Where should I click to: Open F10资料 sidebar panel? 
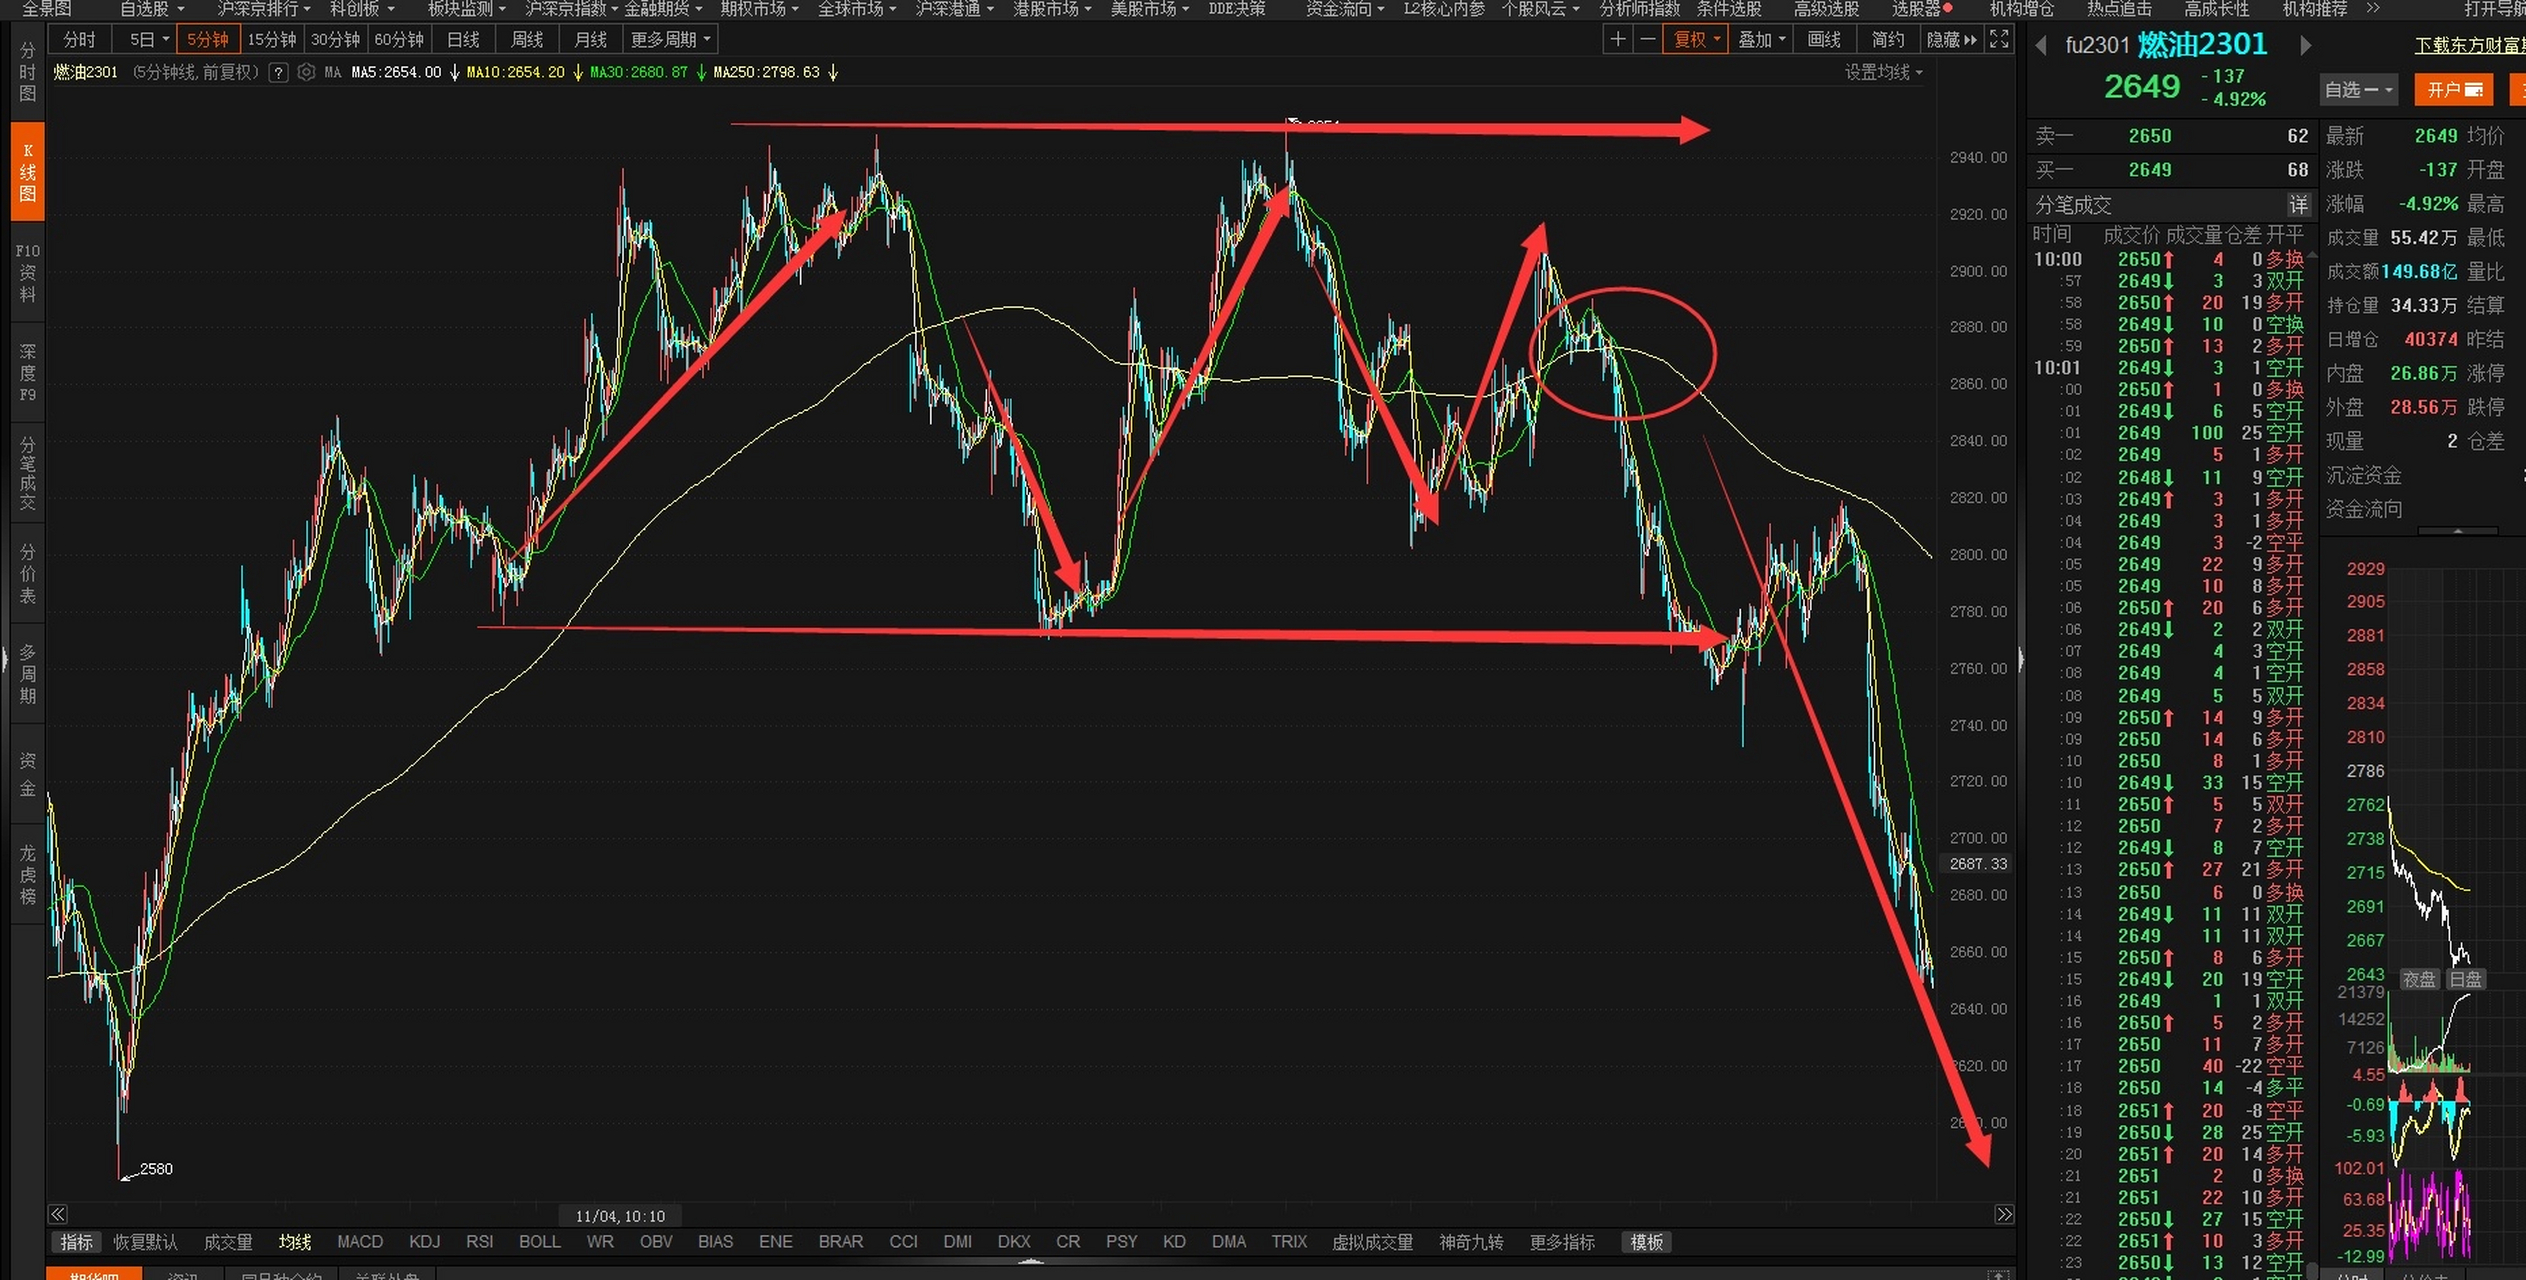pyautogui.click(x=28, y=272)
